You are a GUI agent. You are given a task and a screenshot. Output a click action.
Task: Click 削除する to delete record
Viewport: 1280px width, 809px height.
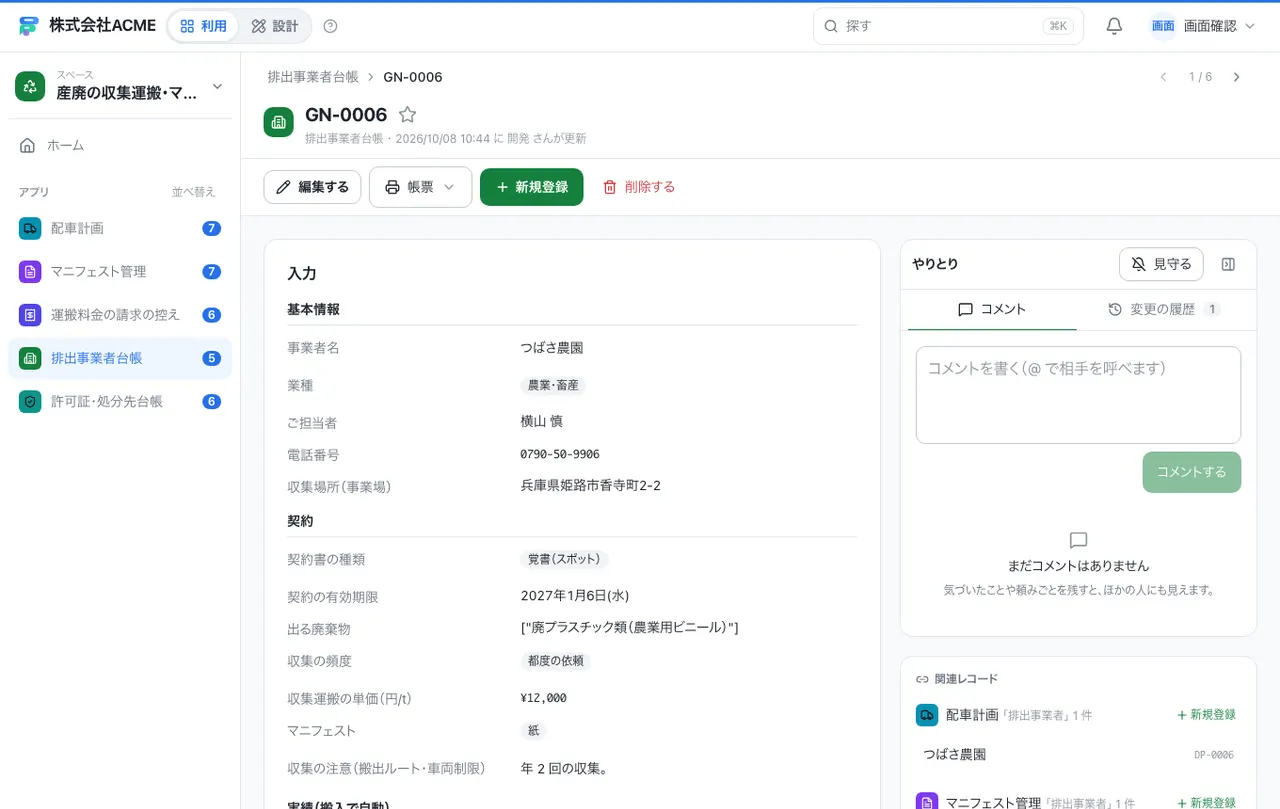(x=638, y=187)
